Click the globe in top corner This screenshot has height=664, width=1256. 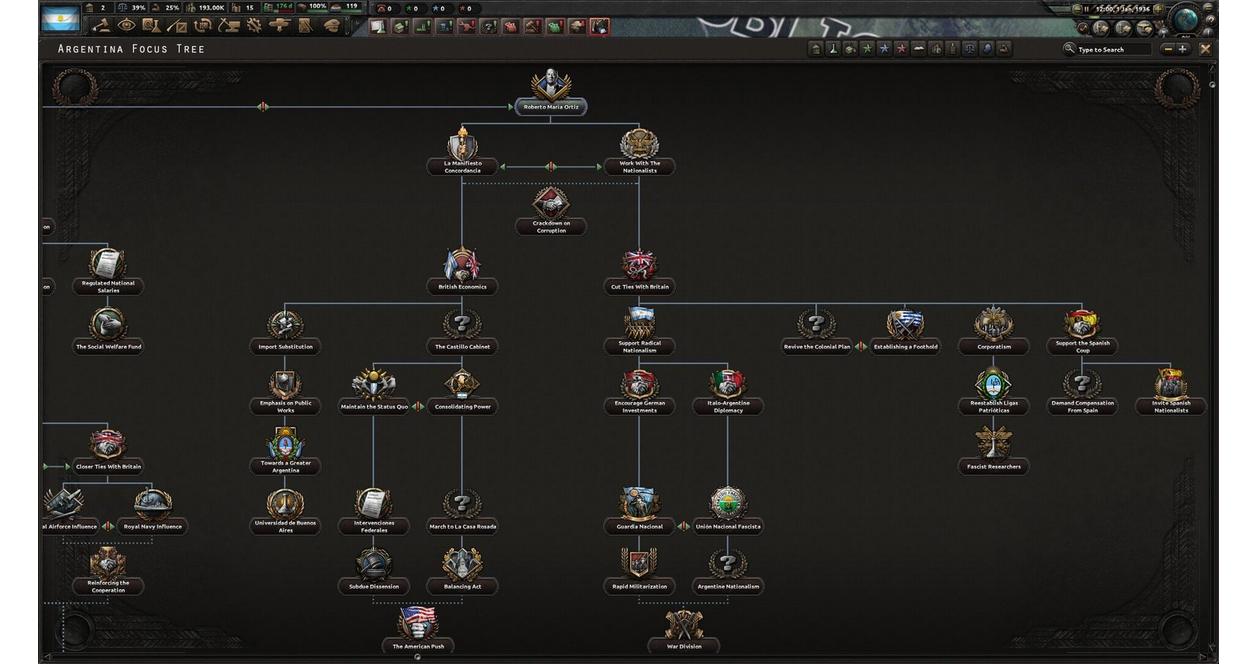pyautogui.click(x=1185, y=20)
